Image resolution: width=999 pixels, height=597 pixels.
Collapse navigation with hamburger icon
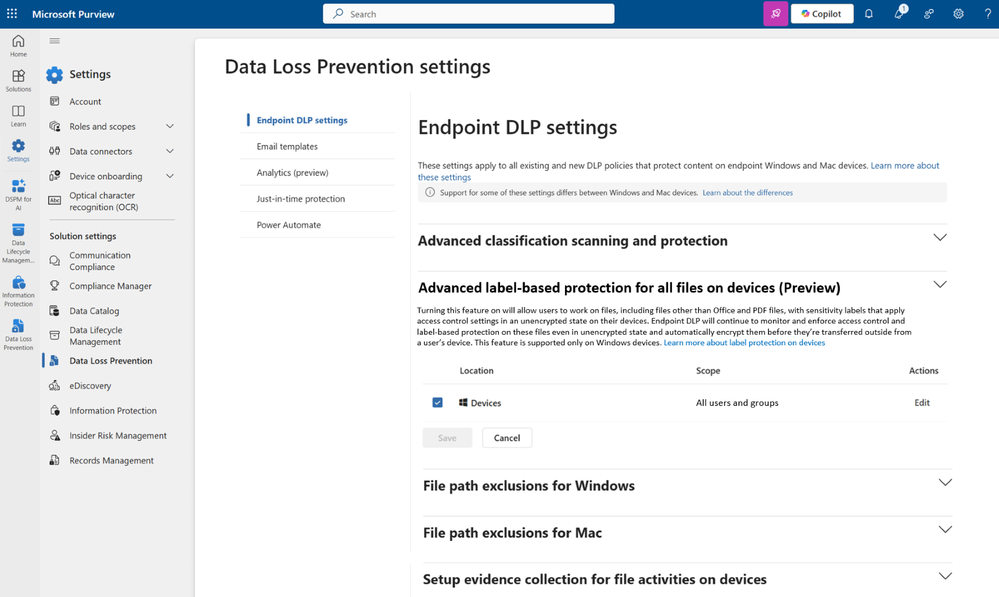[55, 41]
